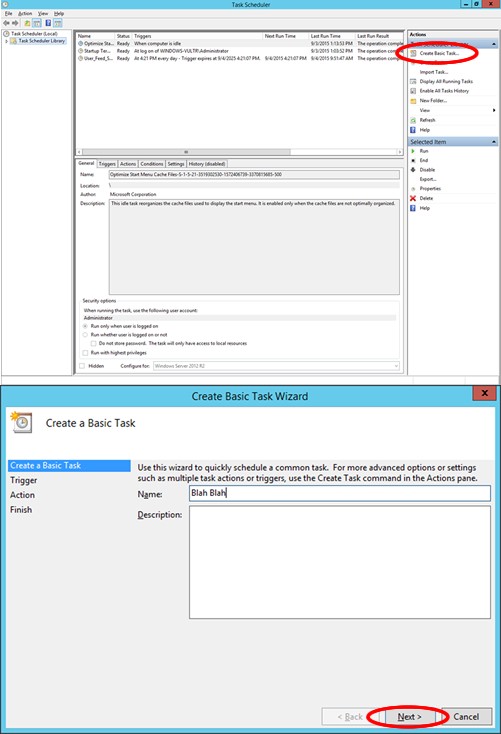
Task: Click the Disable action
Action: tap(427, 170)
